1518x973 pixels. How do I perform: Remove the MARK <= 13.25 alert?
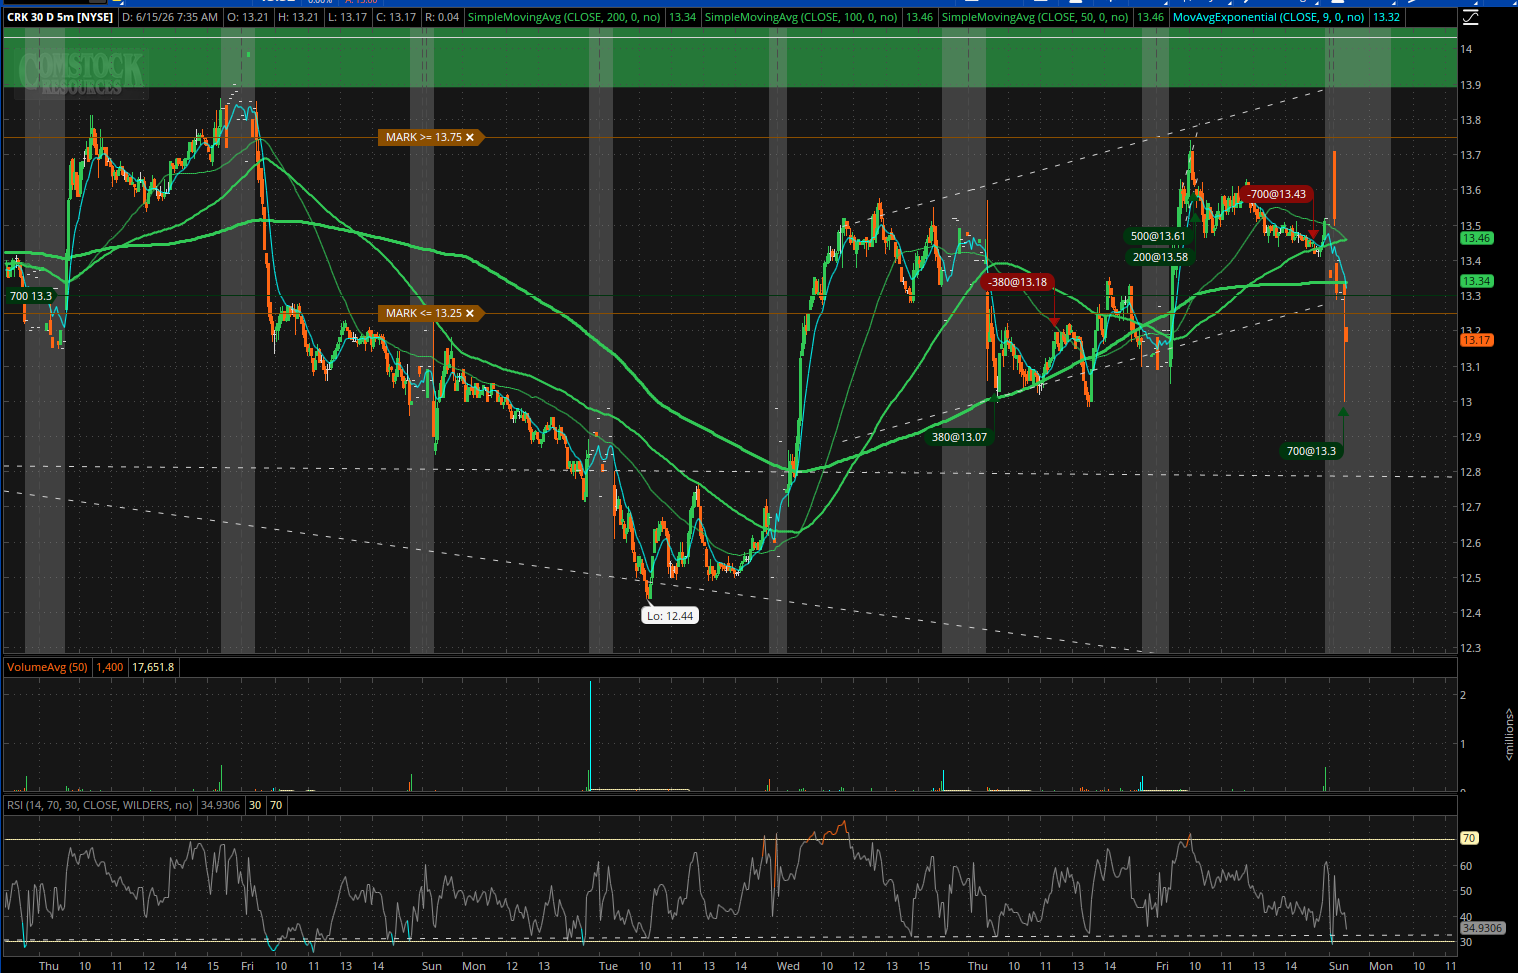tap(470, 313)
